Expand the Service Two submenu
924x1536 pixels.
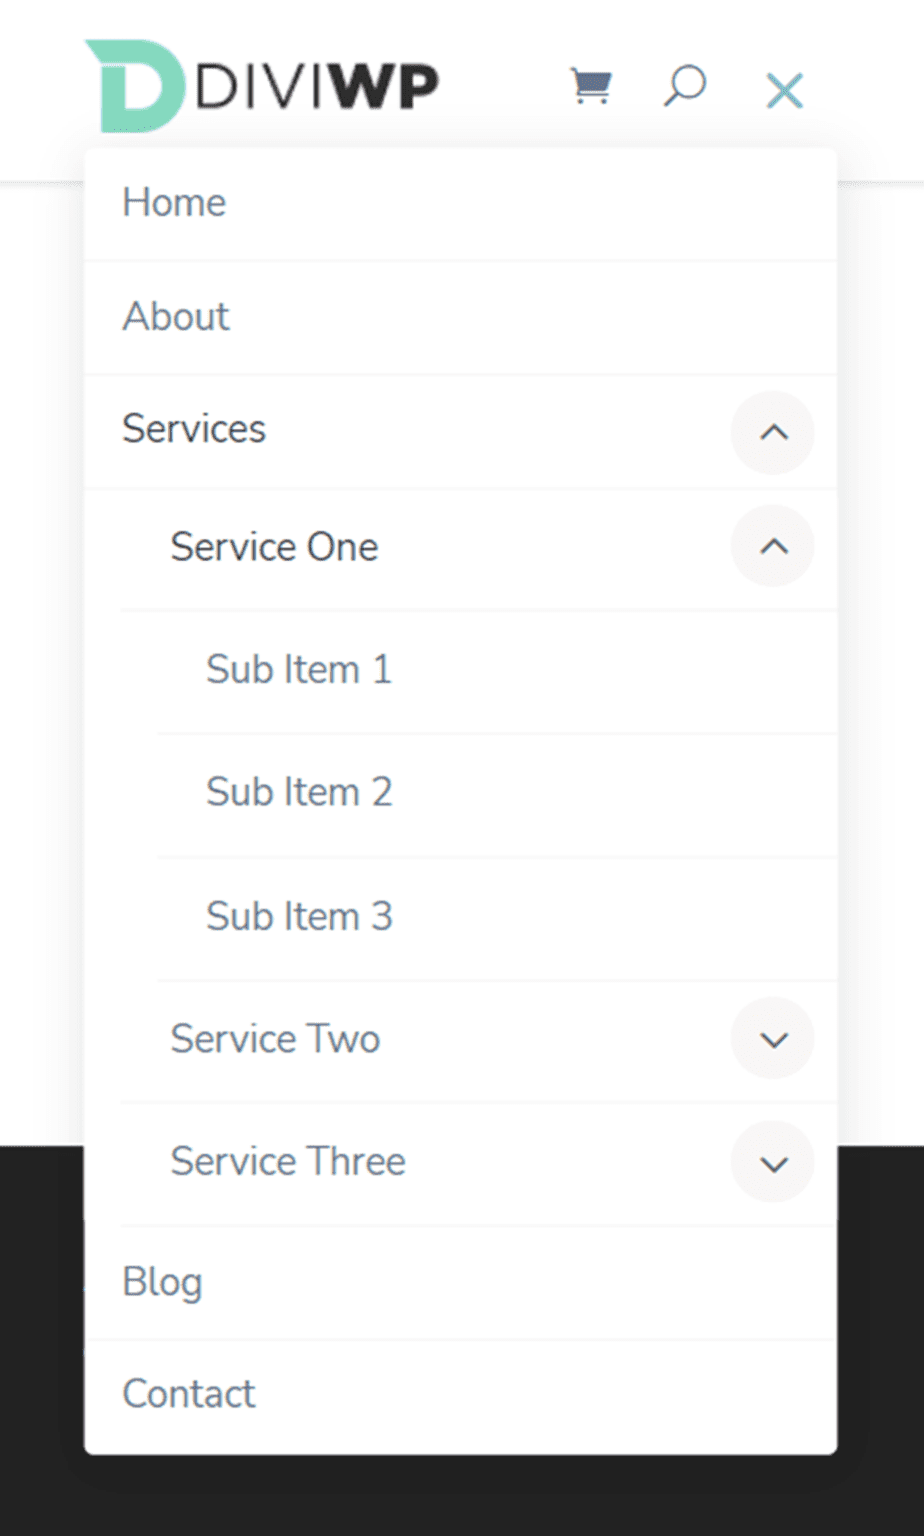[x=772, y=1038]
